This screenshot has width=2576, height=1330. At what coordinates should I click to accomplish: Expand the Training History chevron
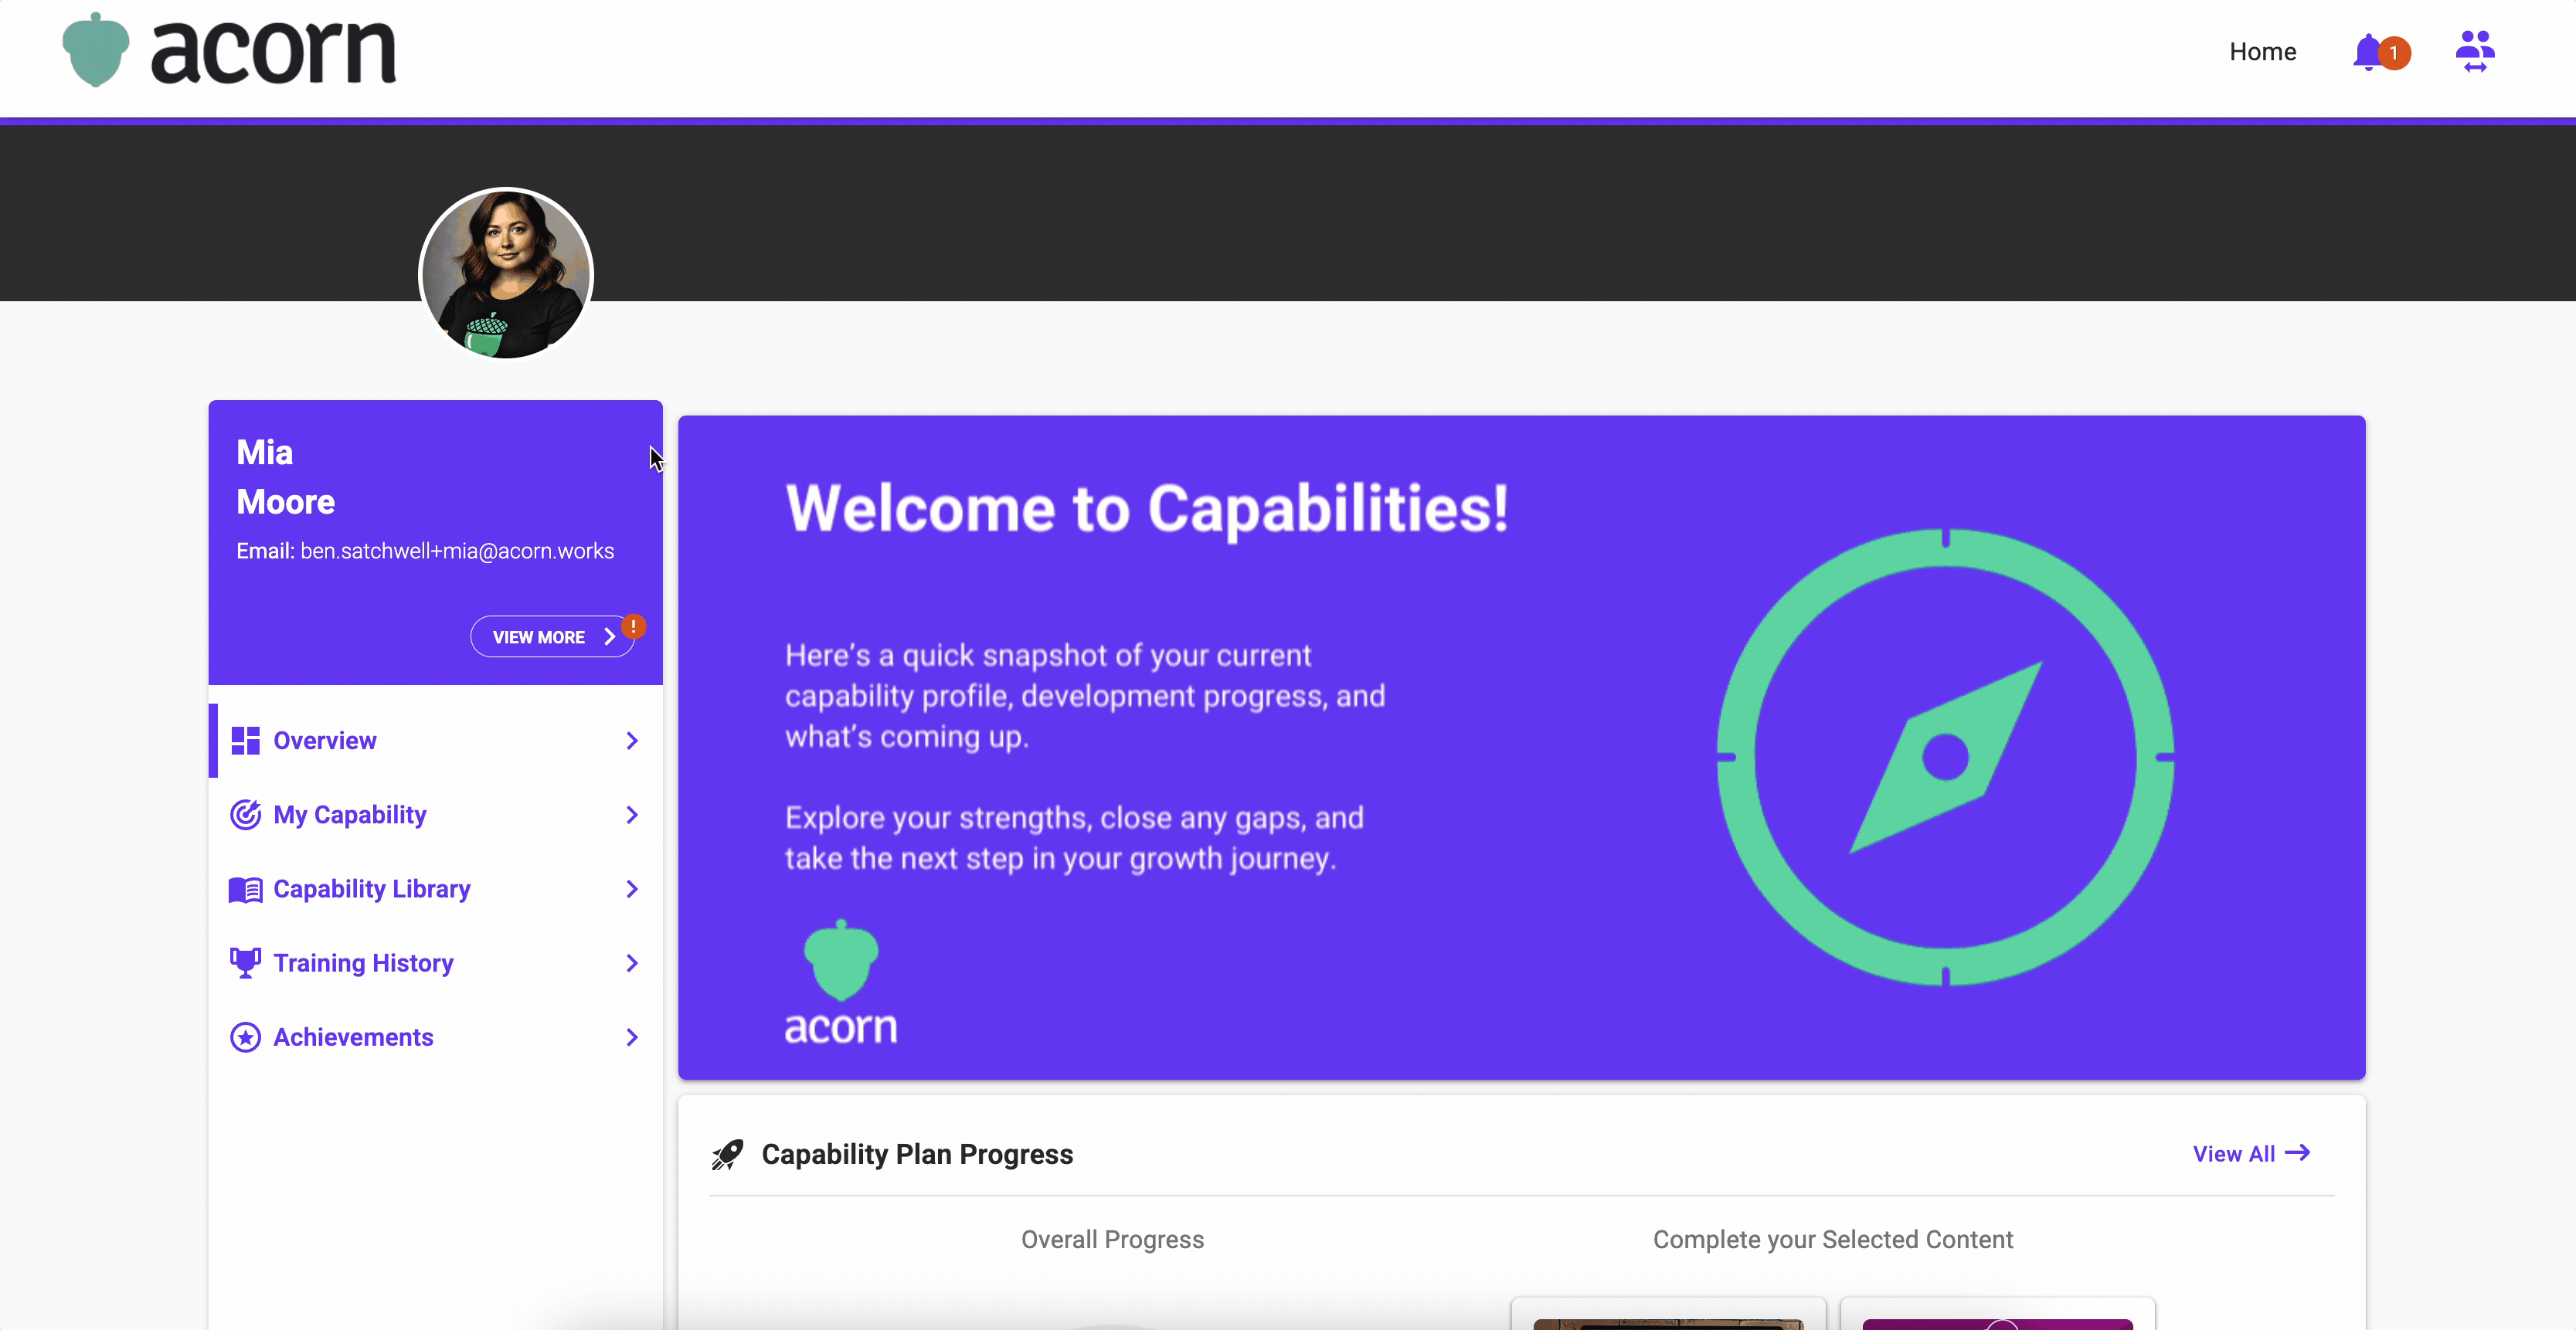[632, 963]
